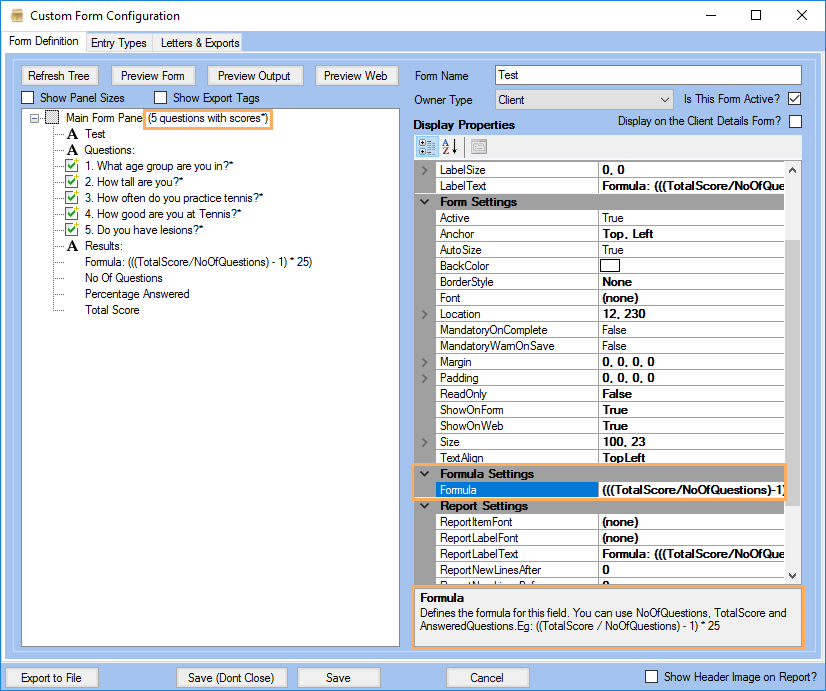Click the checkbox icon for How tall are you
The width and height of the screenshot is (826, 691).
pos(72,181)
